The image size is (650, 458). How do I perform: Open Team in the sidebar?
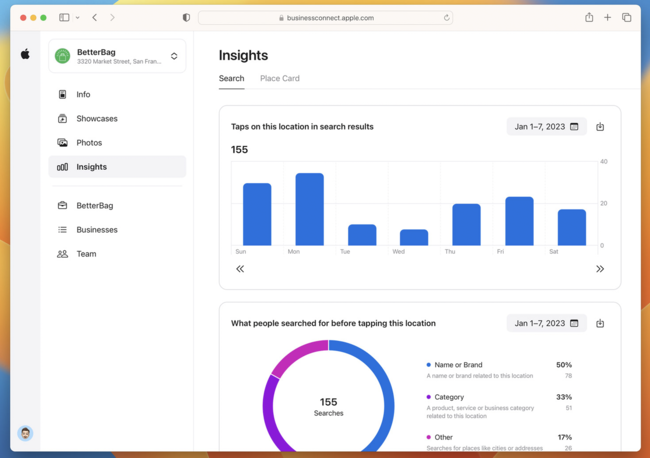[x=117, y=254]
